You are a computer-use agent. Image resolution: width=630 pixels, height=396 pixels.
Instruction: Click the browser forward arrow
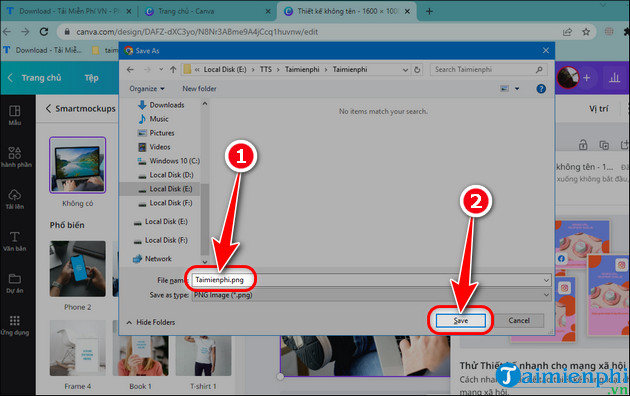tap(25, 31)
